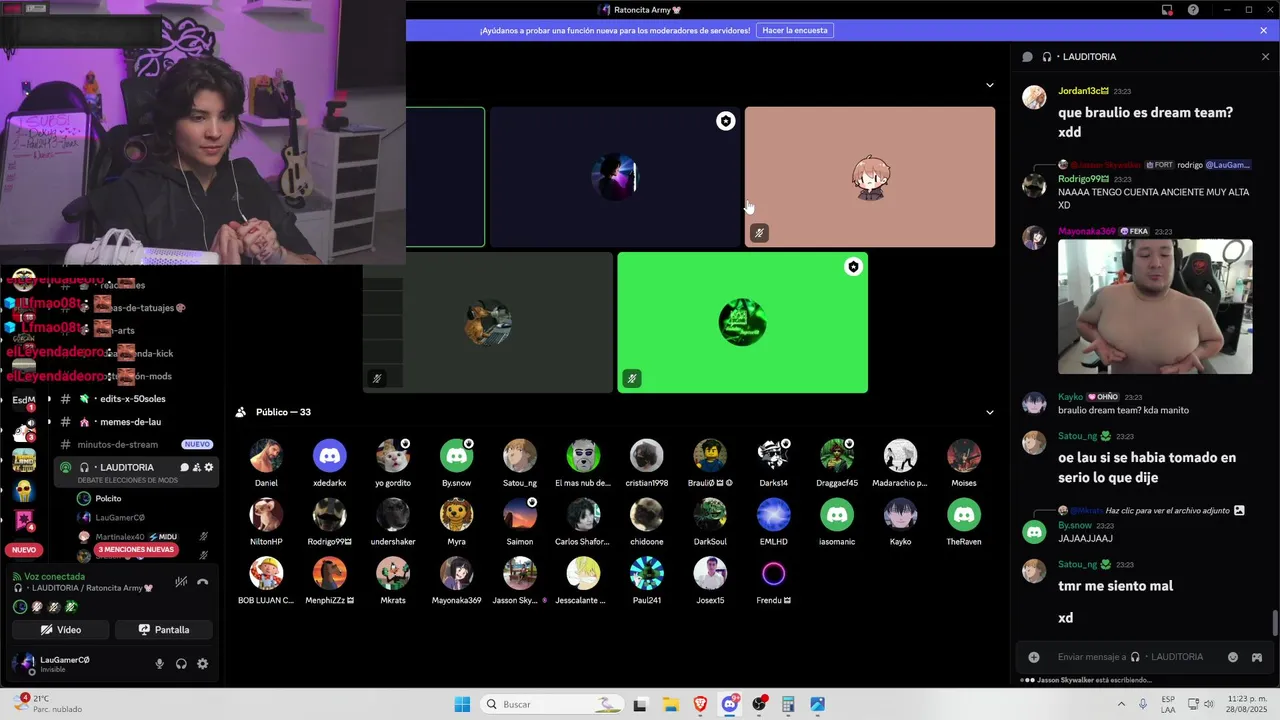
Task: Close the LAUDITORIA chat panel
Action: point(1265,57)
